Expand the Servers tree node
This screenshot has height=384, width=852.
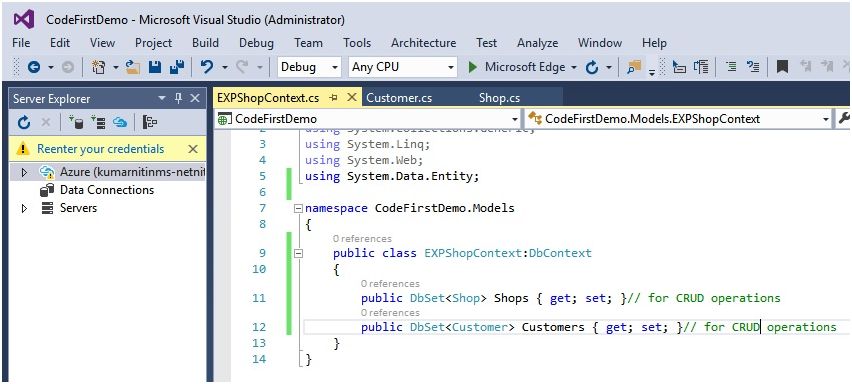tap(23, 208)
